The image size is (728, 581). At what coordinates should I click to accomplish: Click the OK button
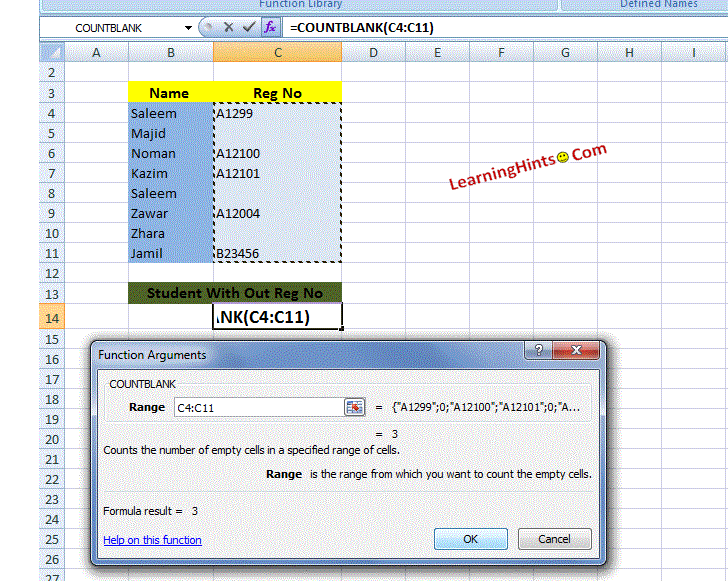tap(470, 539)
